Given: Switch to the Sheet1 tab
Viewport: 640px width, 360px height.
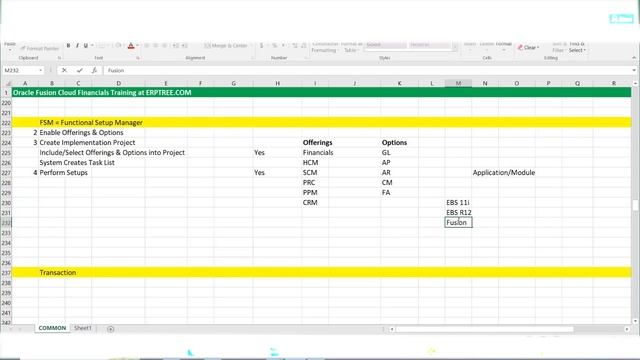Looking at the screenshot, I should click(82, 328).
